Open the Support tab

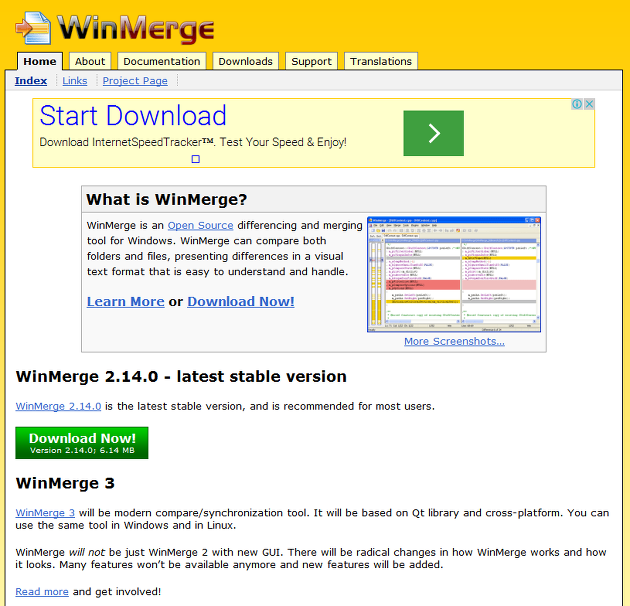[311, 61]
